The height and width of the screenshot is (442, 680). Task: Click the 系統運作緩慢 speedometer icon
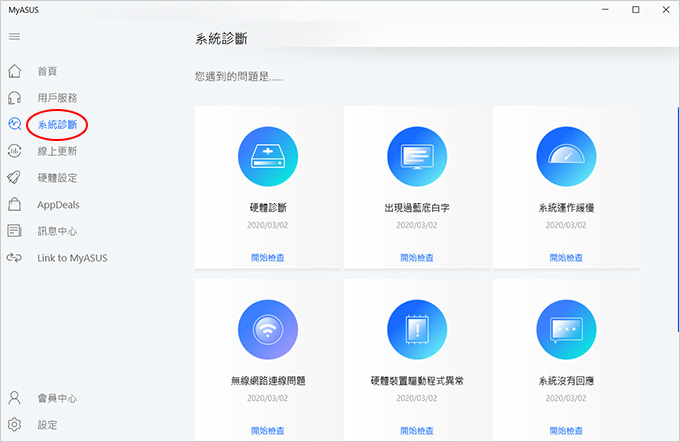[566, 157]
